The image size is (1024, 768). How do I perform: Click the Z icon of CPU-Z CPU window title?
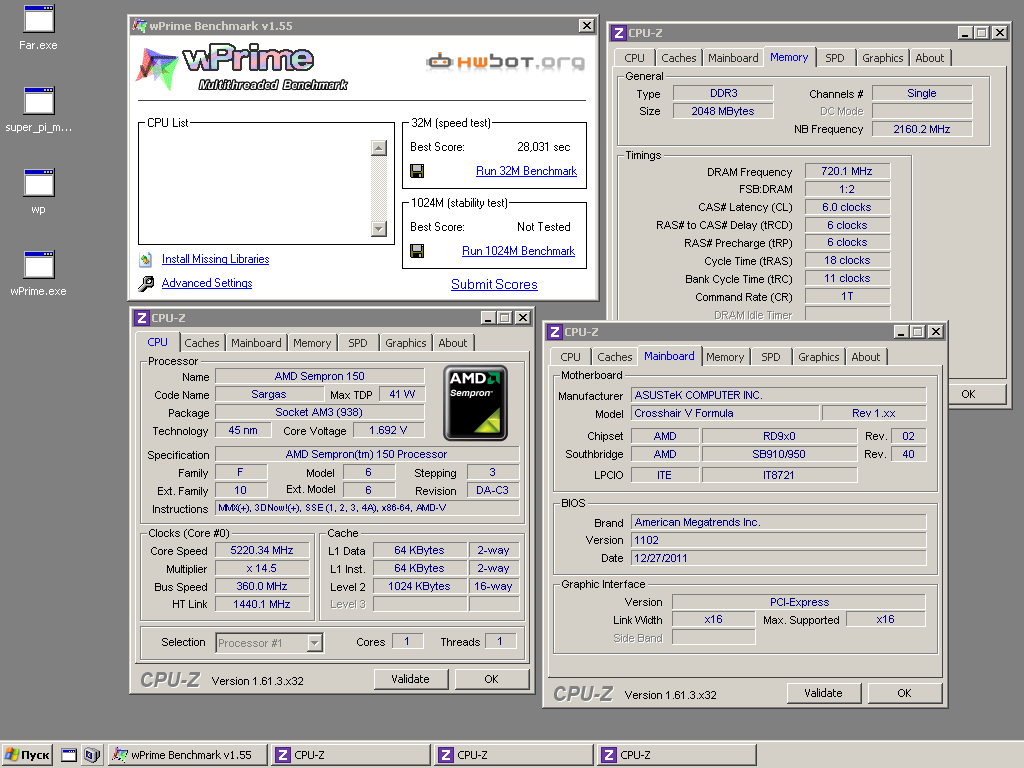coord(142,318)
